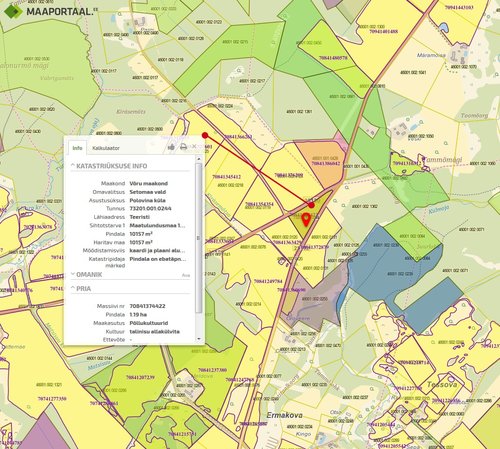Click the red dot at line's upper end
The image size is (500, 449).
205,135
